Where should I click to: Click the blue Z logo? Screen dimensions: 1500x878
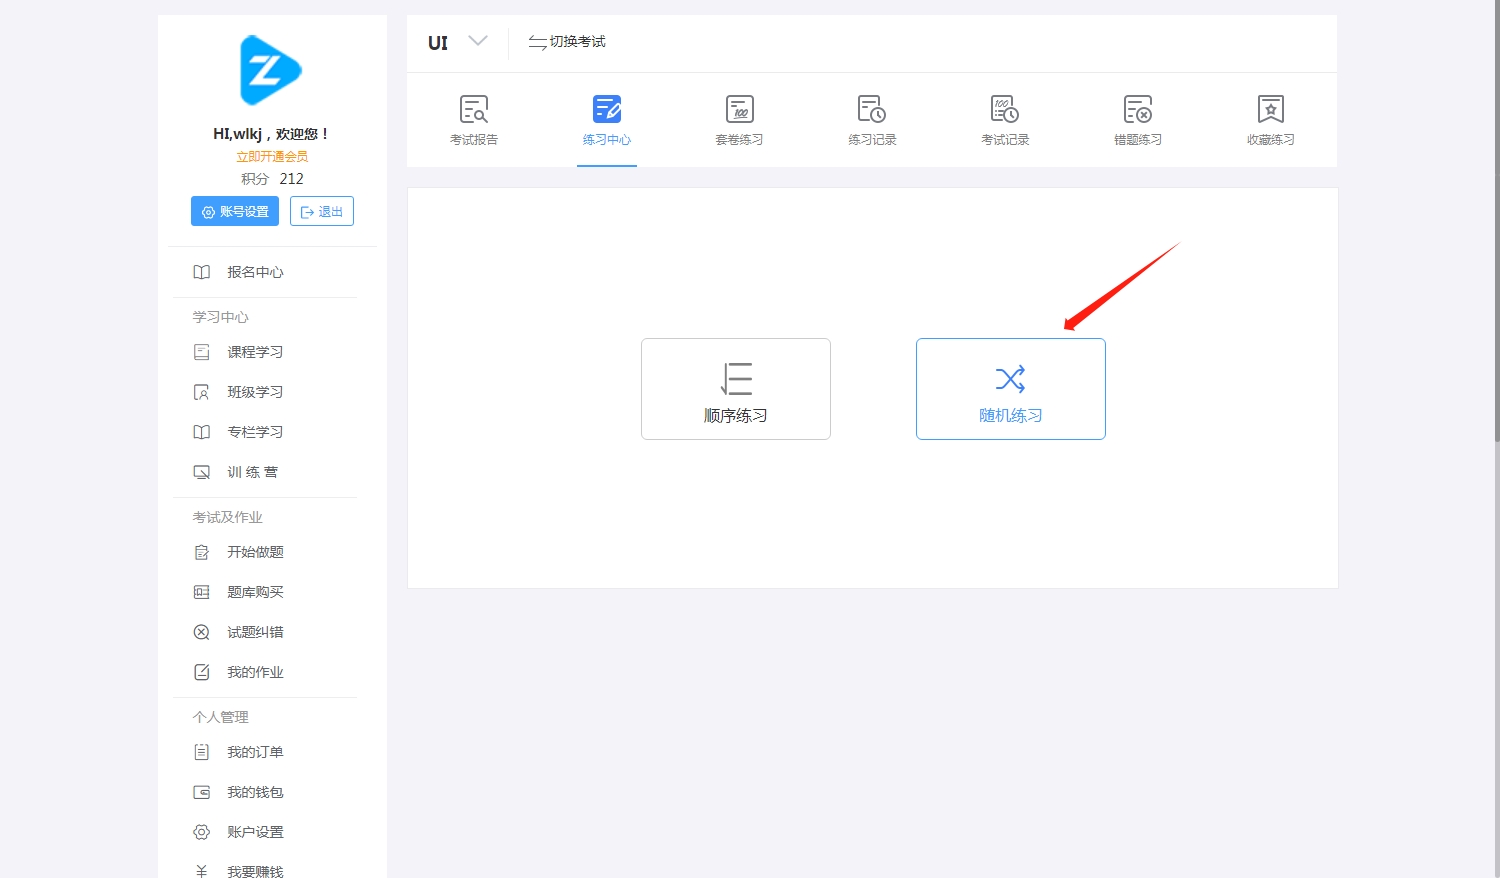[270, 70]
